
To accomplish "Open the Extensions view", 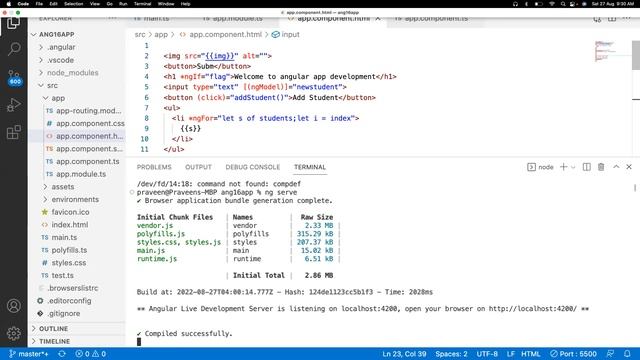I will [13, 132].
